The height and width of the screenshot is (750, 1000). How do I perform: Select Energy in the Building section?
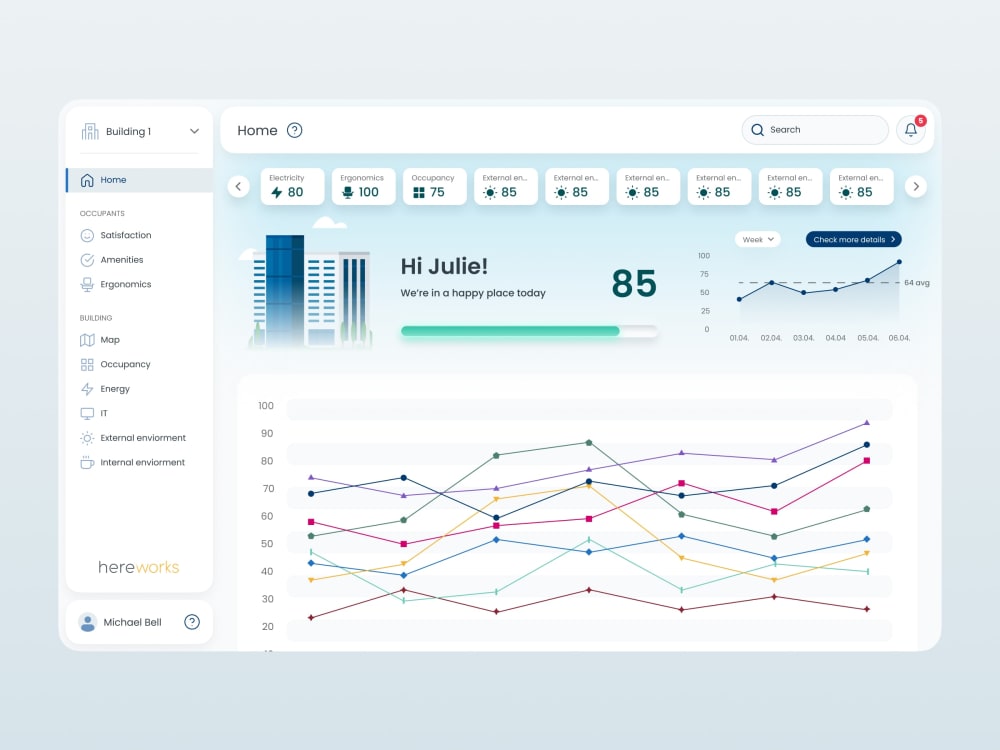pos(140,389)
